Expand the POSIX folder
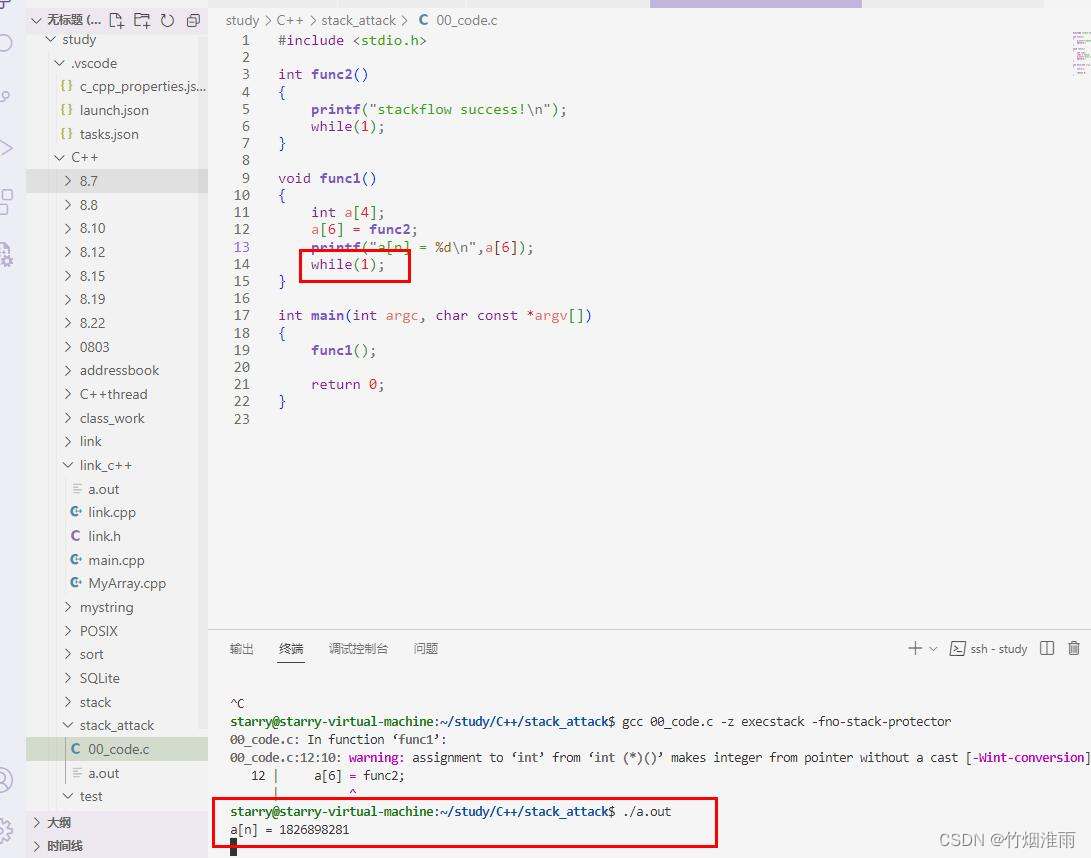Screen dimensions: 1091x858 coord(117,630)
